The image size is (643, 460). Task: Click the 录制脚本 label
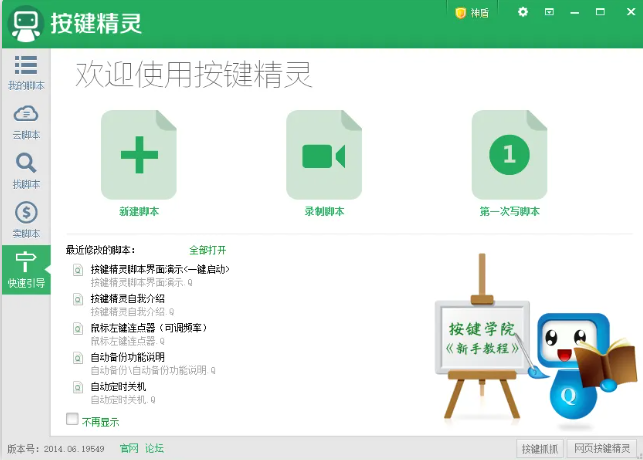point(324,212)
